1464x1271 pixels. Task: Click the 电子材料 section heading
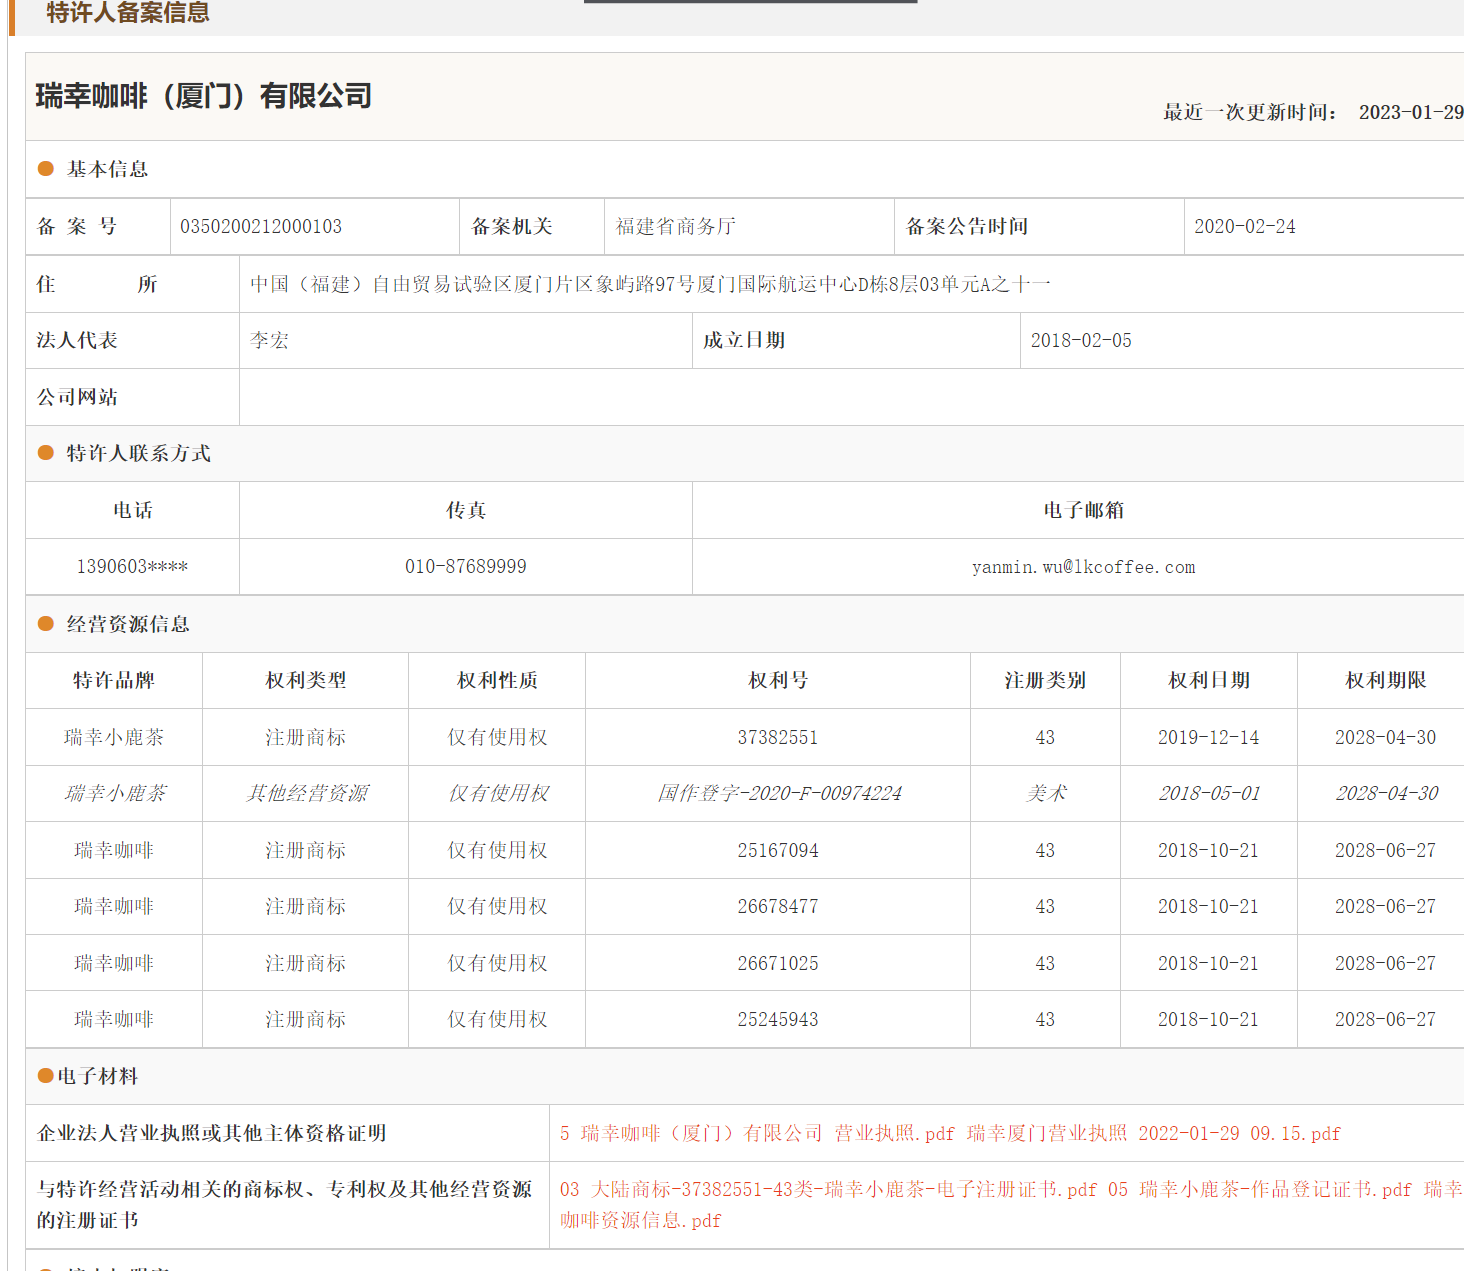point(98,1076)
